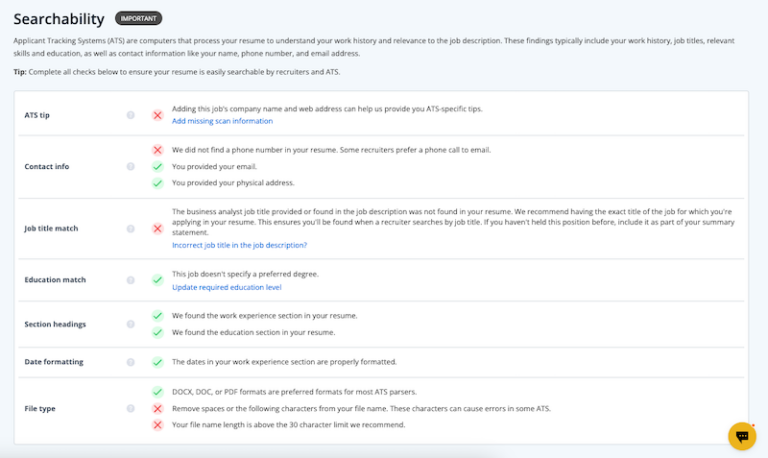
Task: Click the Searchability heading
Action: point(58,18)
